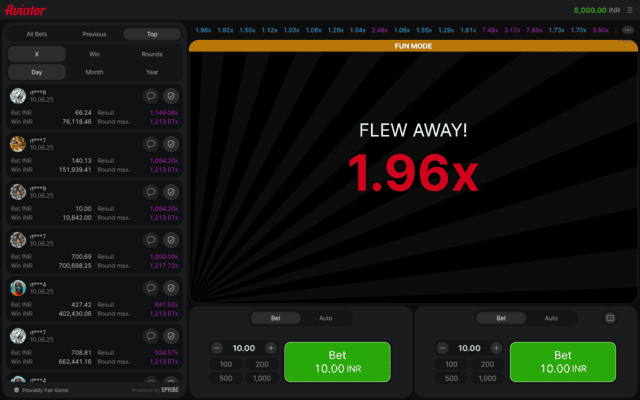Click the 1,149.06x result value
The height and width of the screenshot is (400, 640).
tap(164, 112)
